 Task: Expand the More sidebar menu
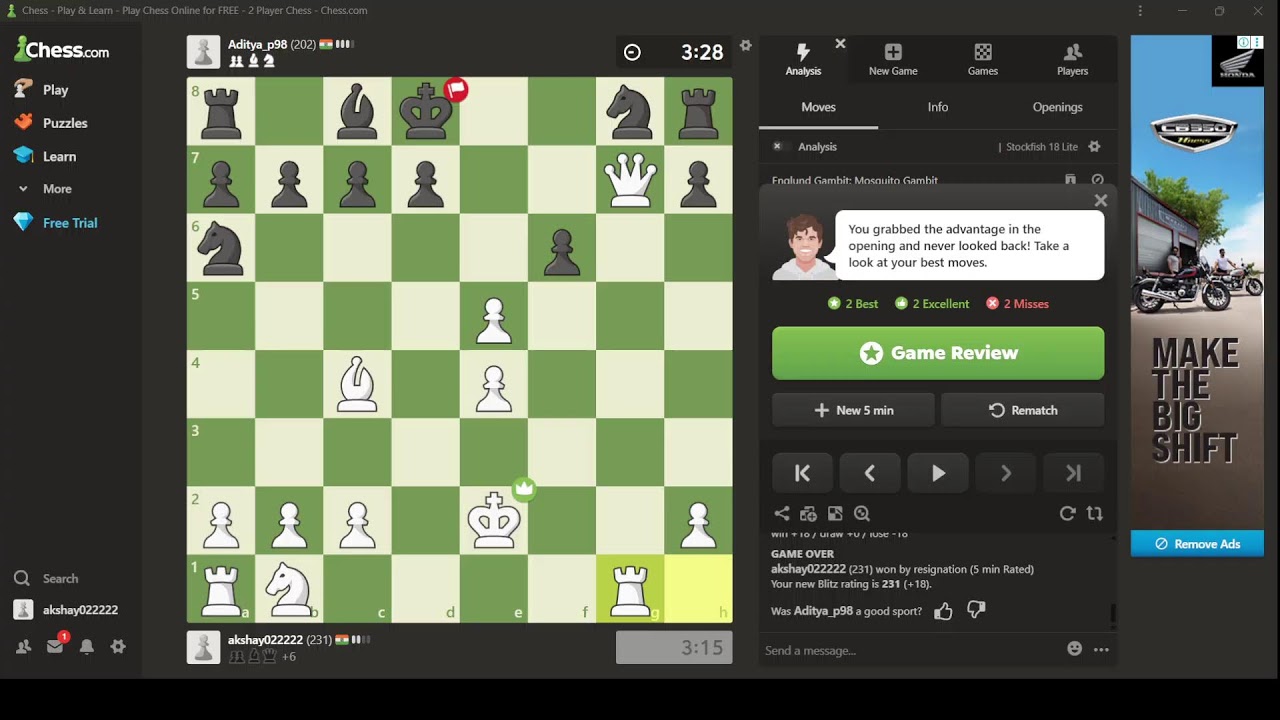[x=44, y=189]
